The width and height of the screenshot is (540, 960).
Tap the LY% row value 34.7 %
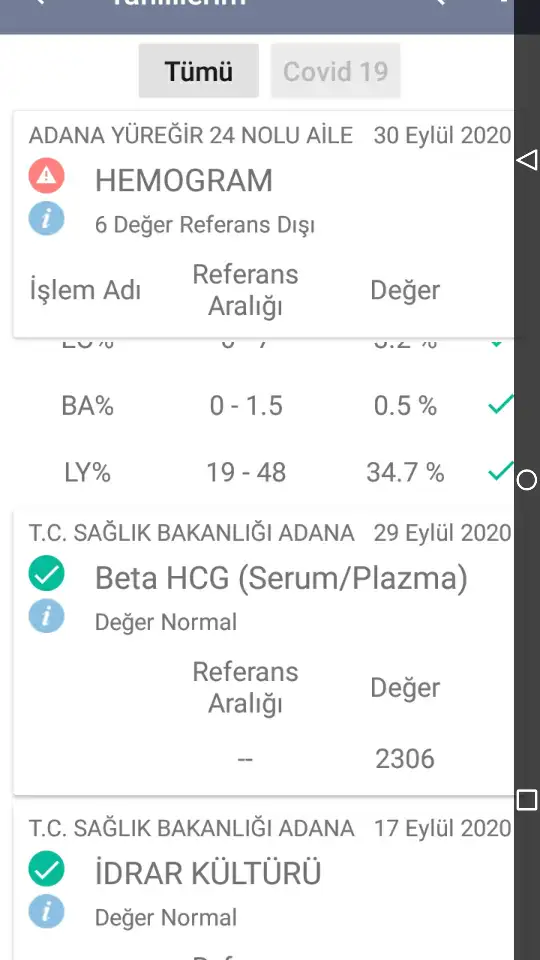[x=405, y=472]
